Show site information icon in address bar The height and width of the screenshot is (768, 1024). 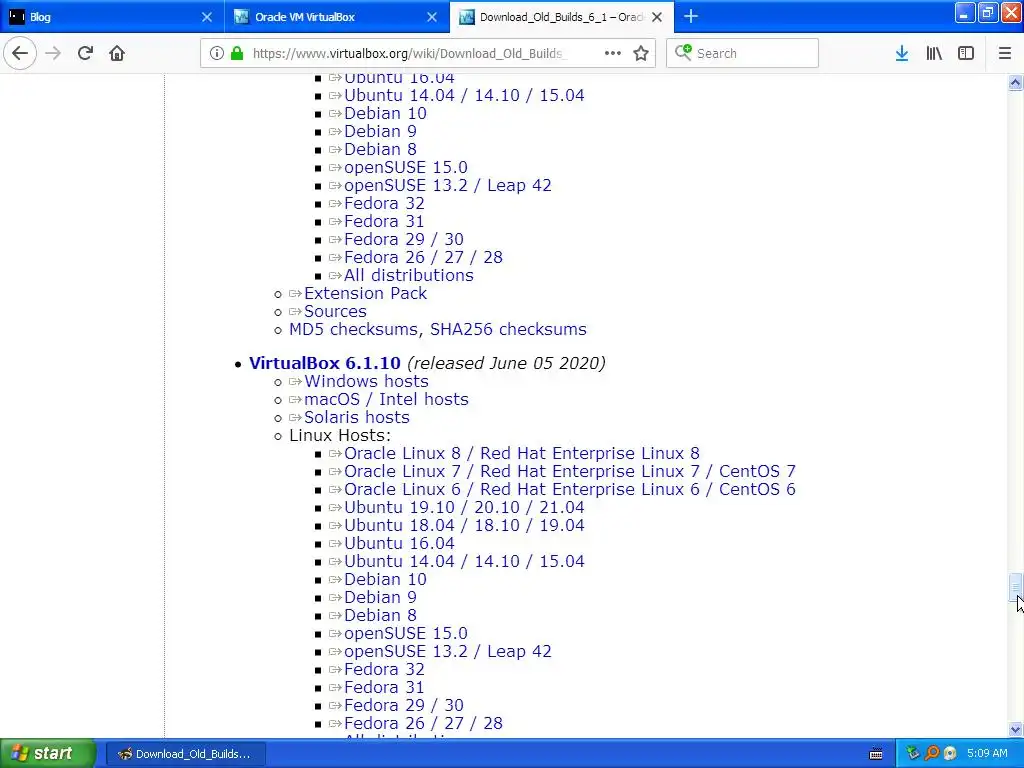[x=217, y=53]
